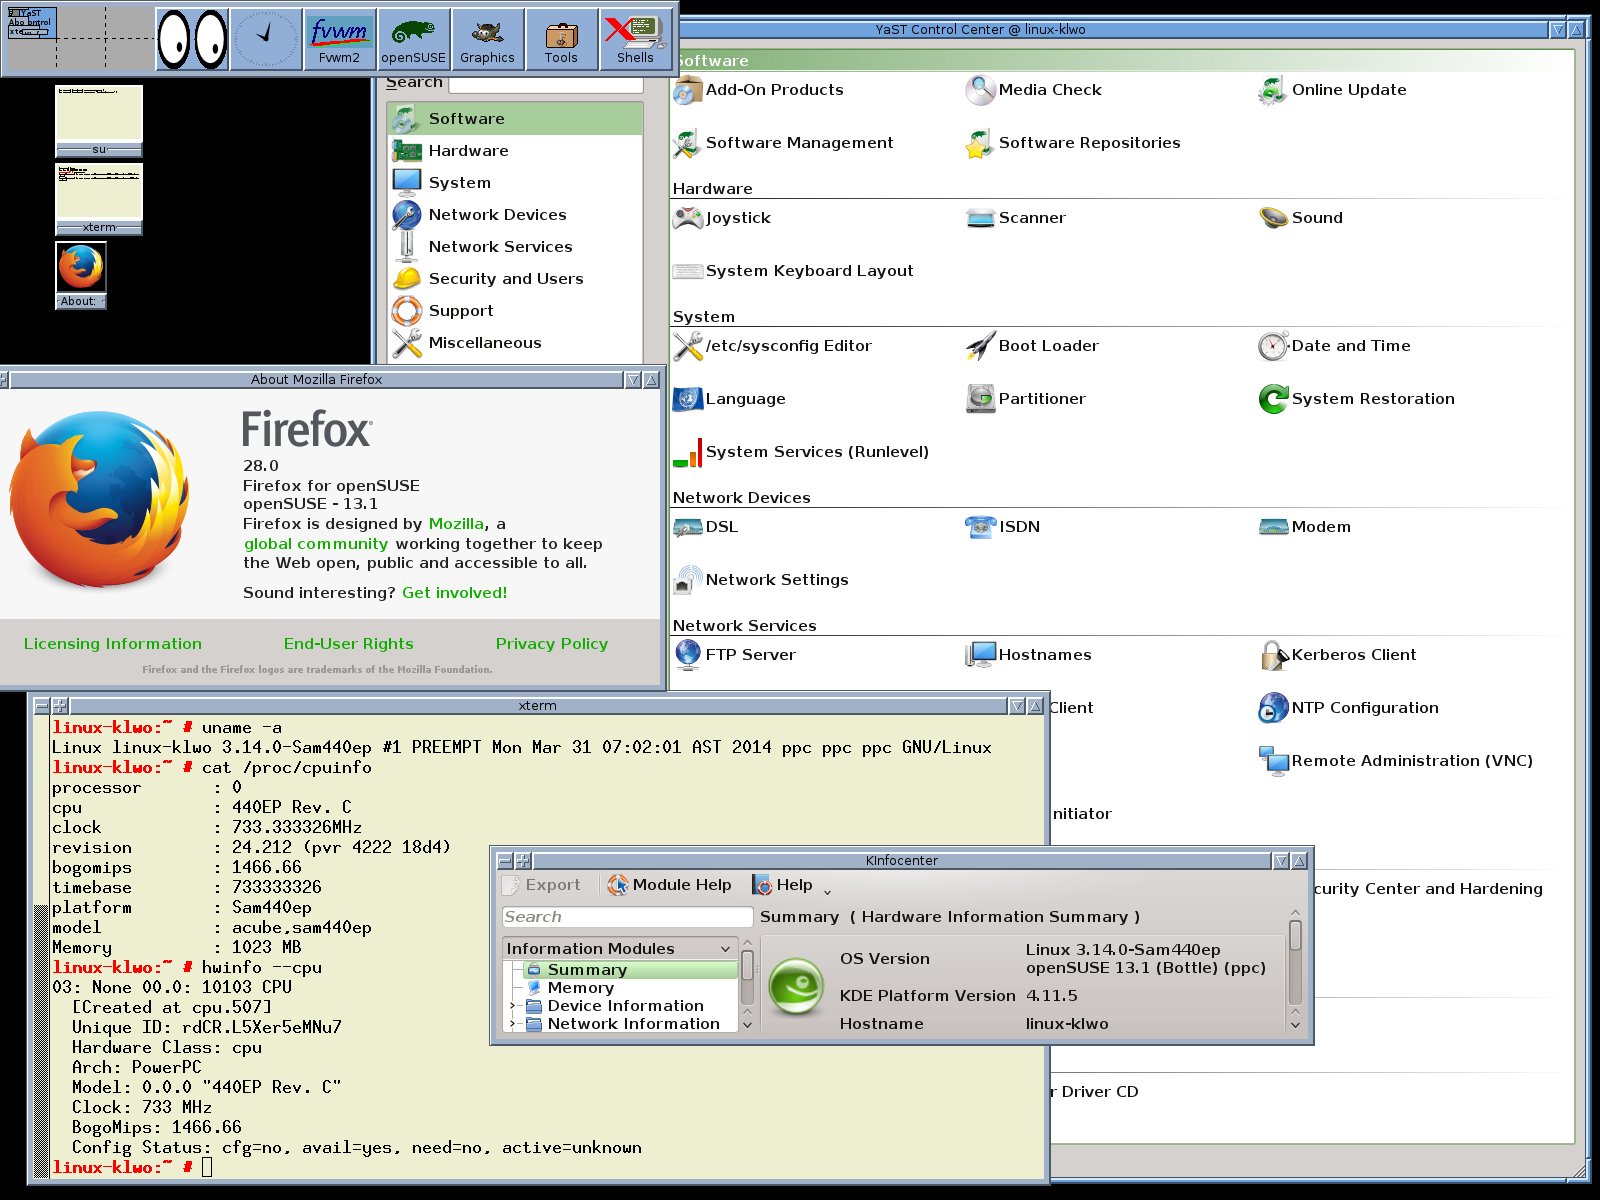This screenshot has width=1600, height=1200.
Task: Select the Hardware category in YaST sidebar
Action: [468, 151]
